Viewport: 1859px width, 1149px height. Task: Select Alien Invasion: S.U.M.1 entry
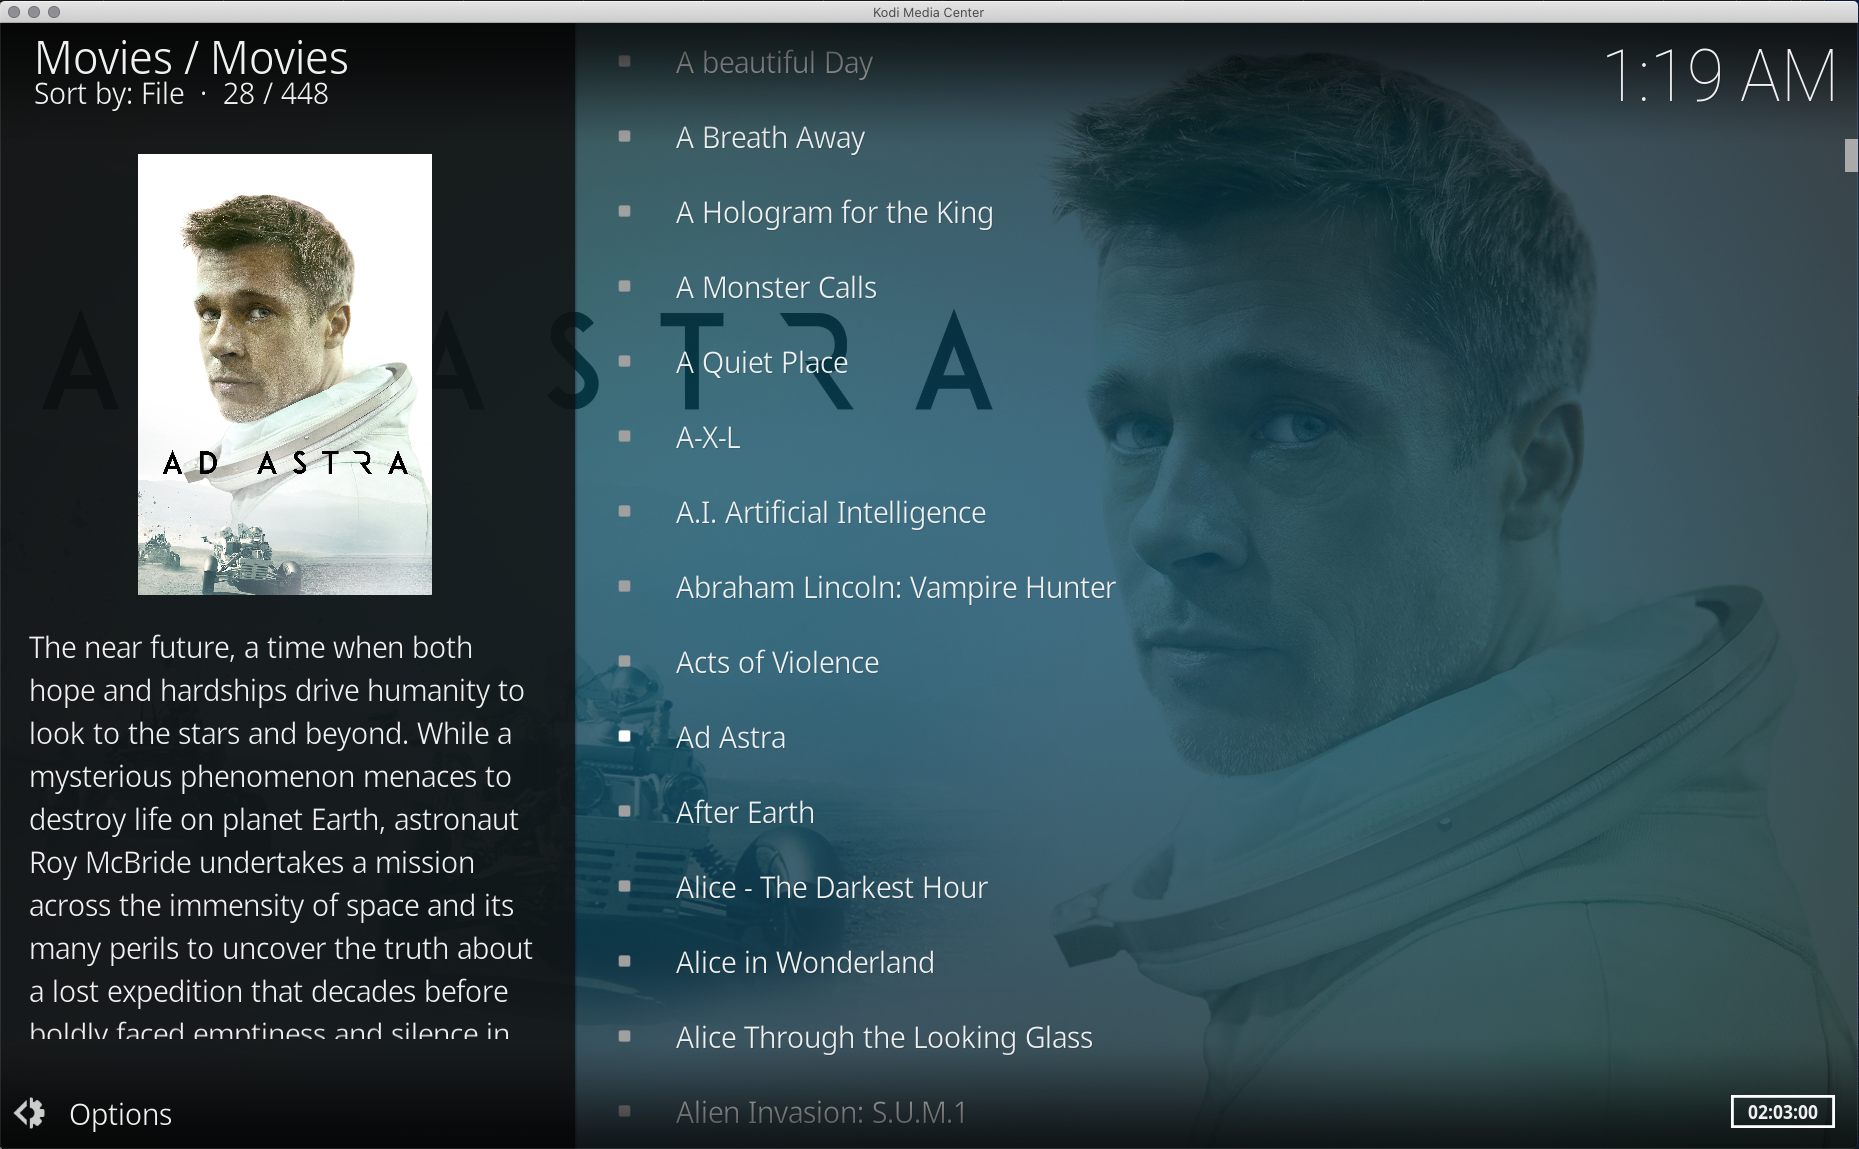pyautogui.click(x=821, y=1113)
